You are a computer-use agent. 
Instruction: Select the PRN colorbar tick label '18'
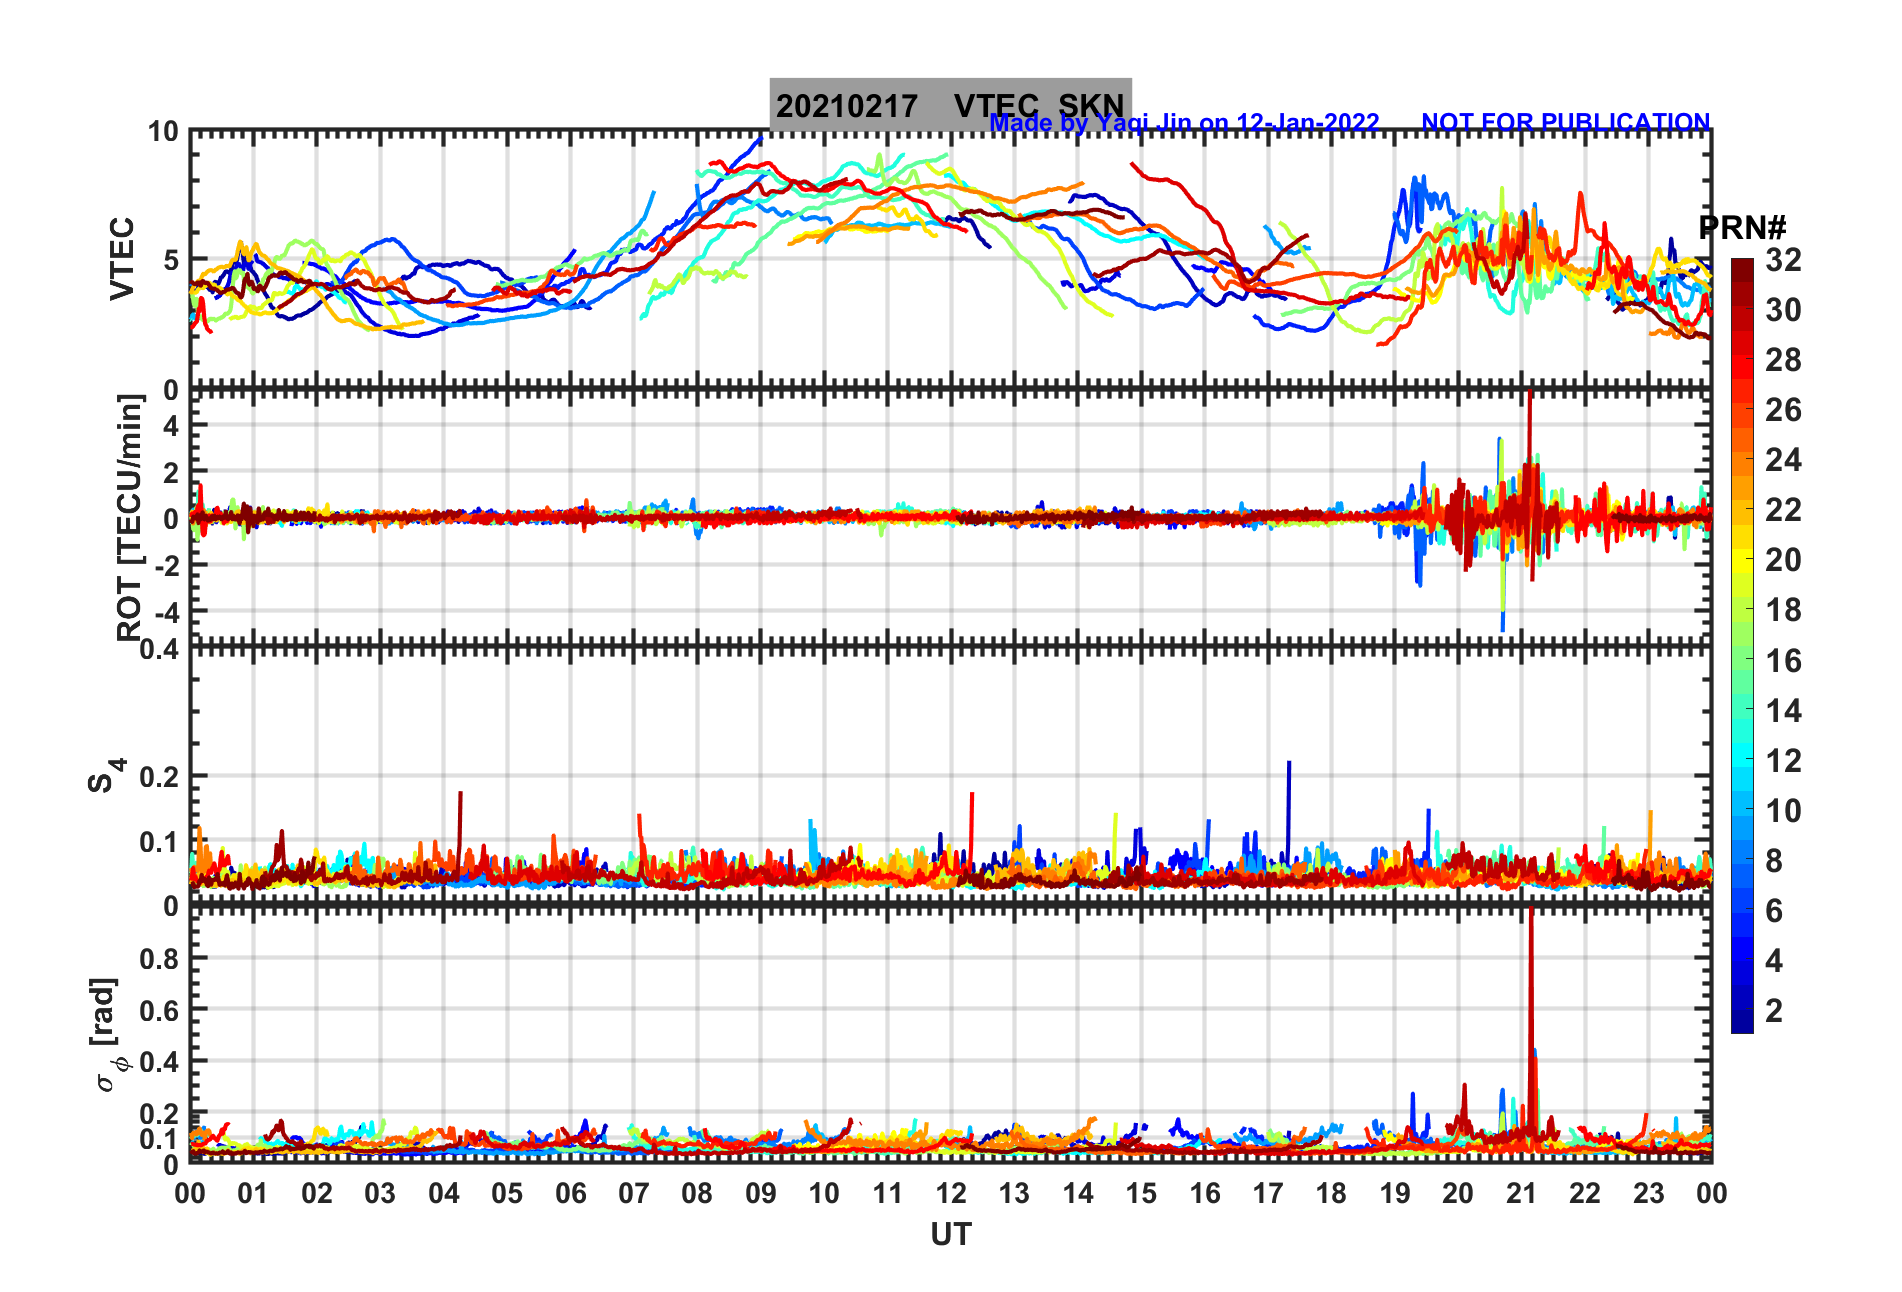click(x=1783, y=610)
